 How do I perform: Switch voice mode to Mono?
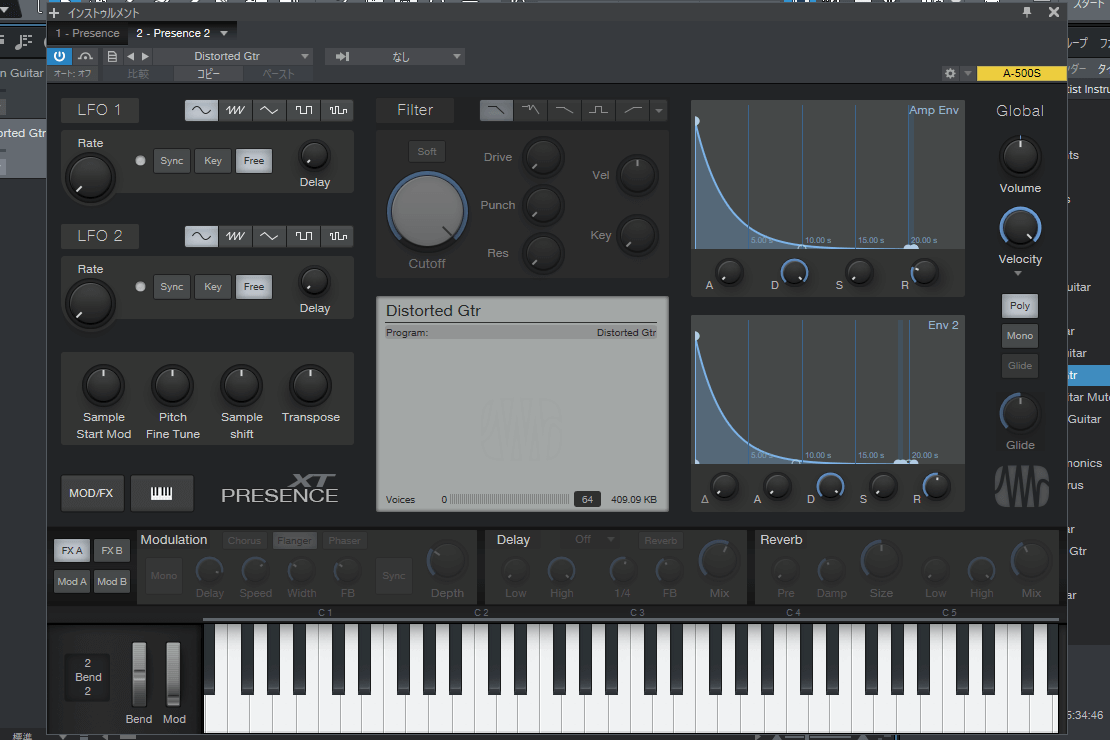click(x=1020, y=336)
